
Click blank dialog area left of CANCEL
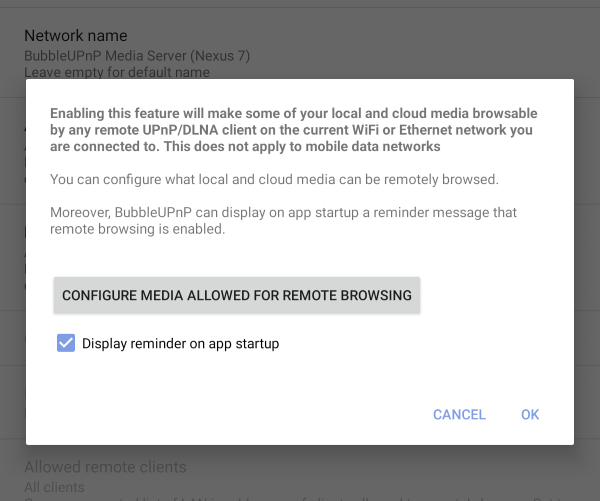point(230,414)
